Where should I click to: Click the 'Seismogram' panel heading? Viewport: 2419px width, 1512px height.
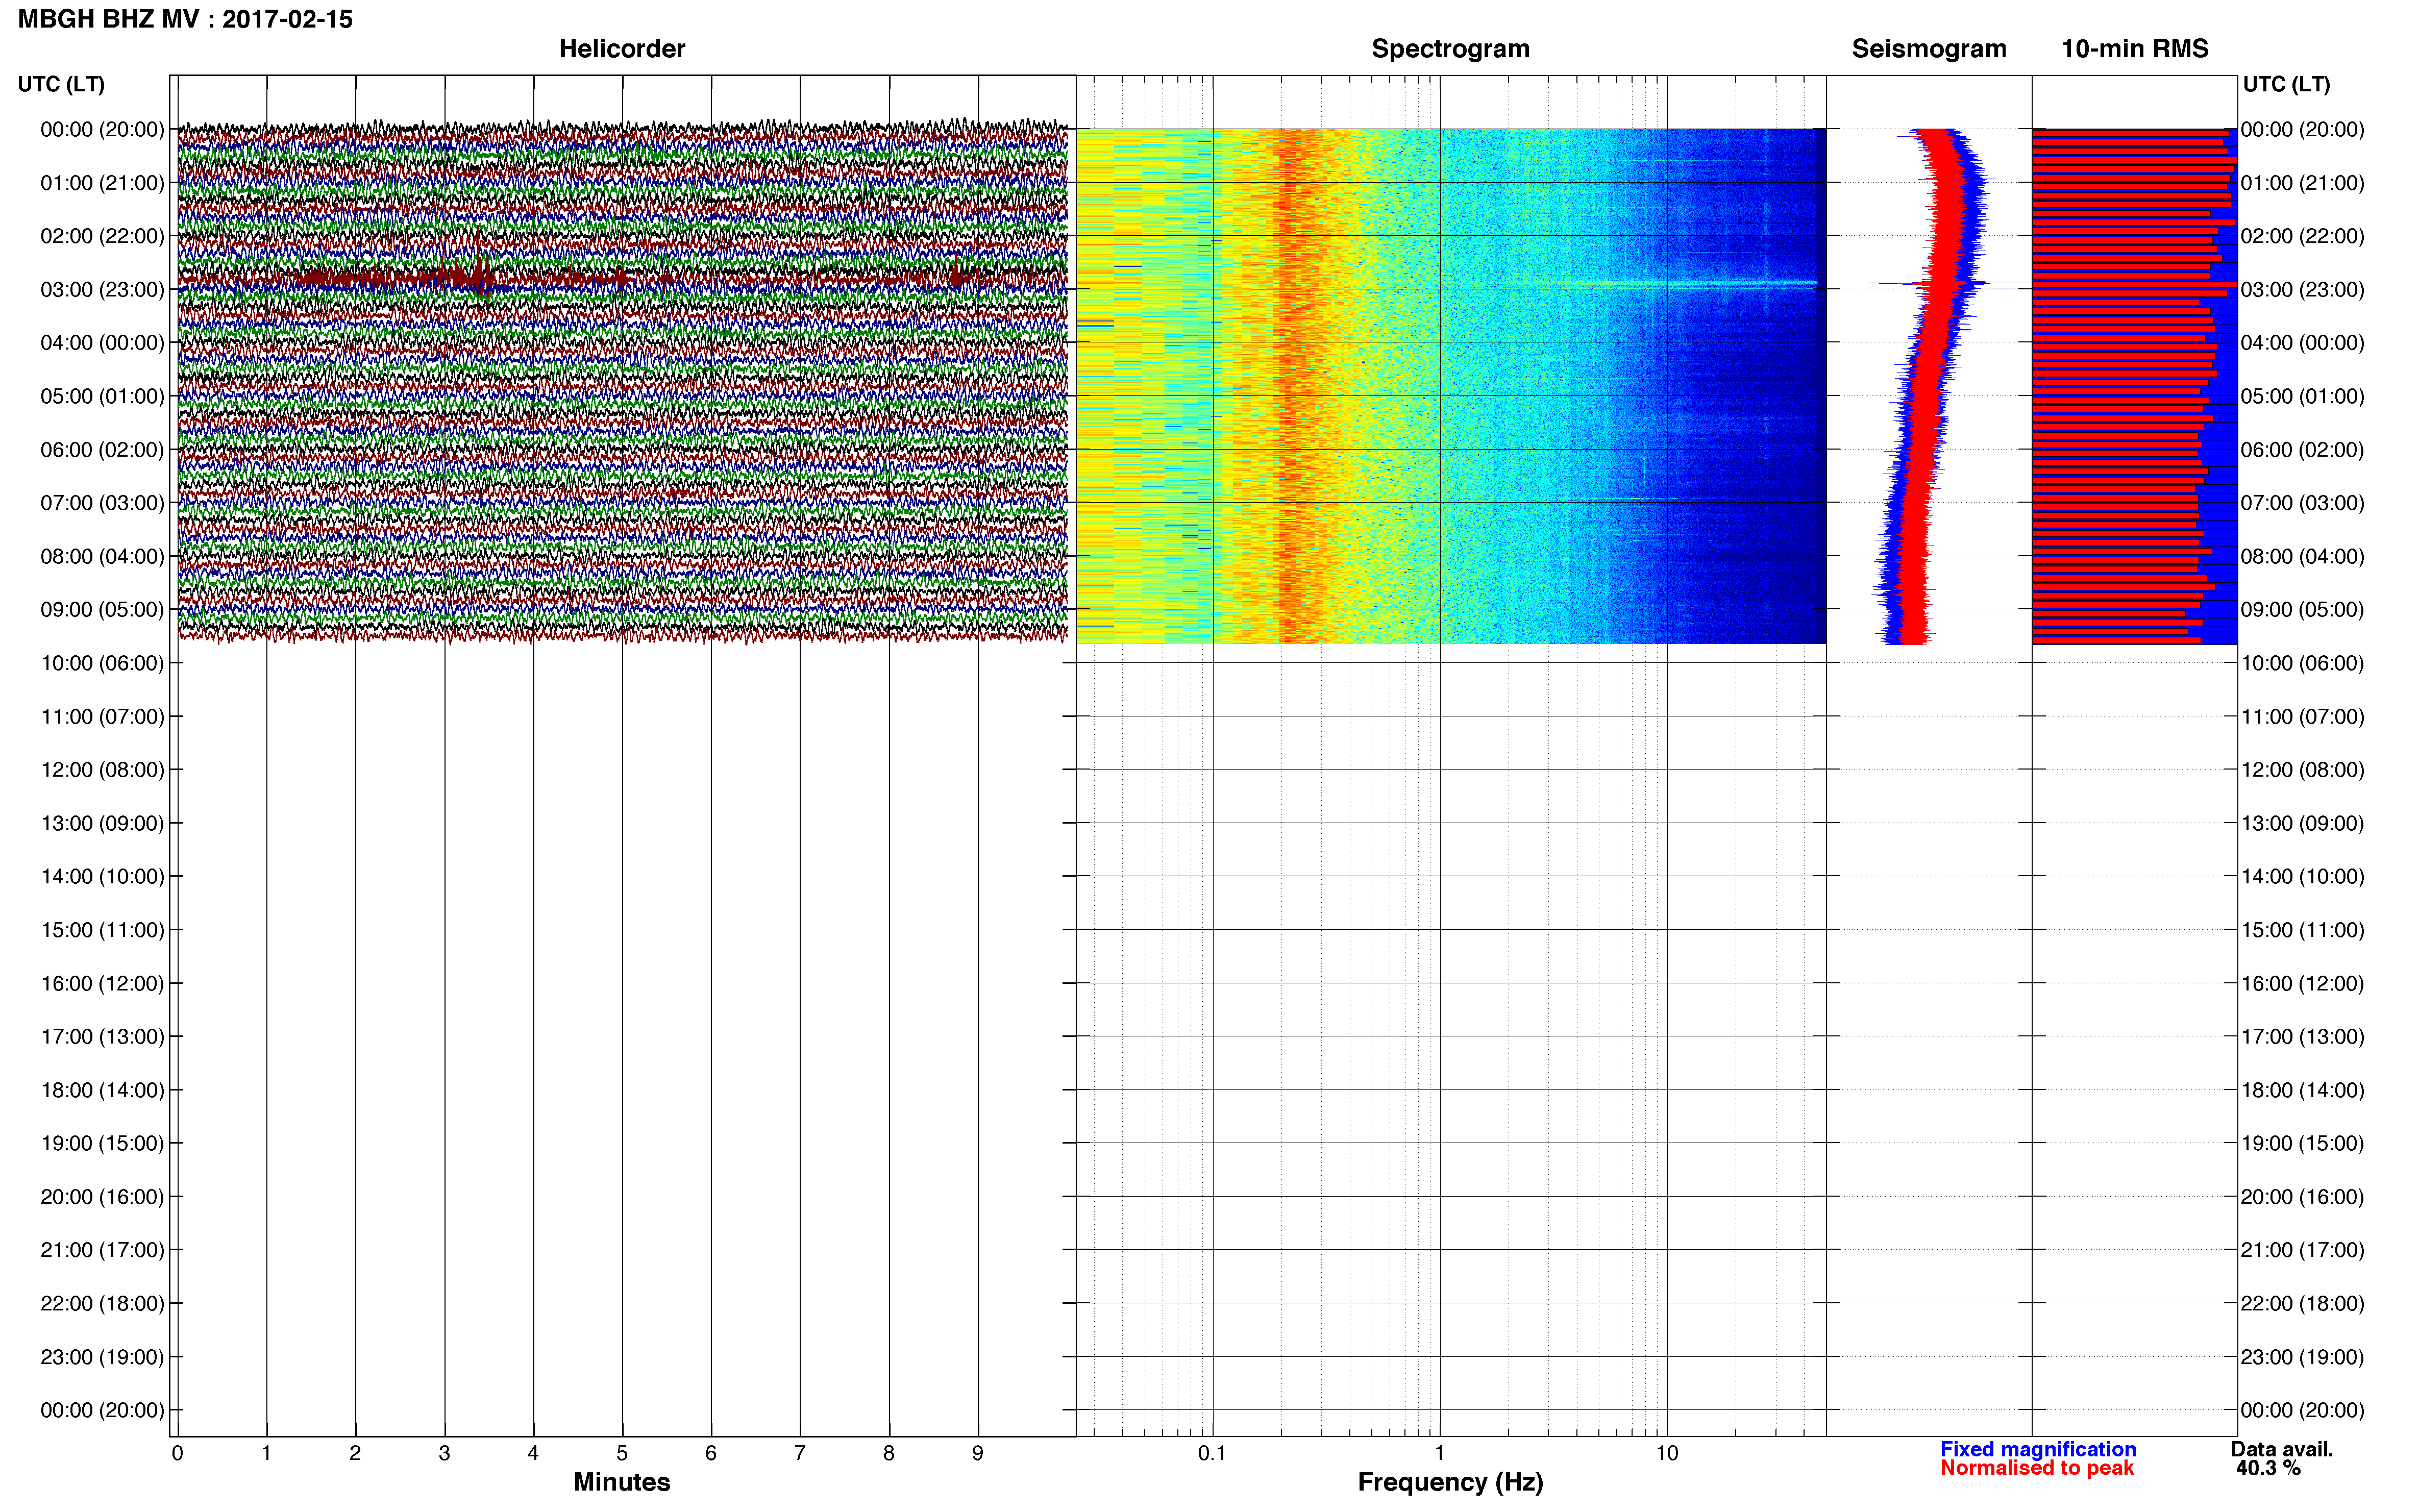(1929, 48)
